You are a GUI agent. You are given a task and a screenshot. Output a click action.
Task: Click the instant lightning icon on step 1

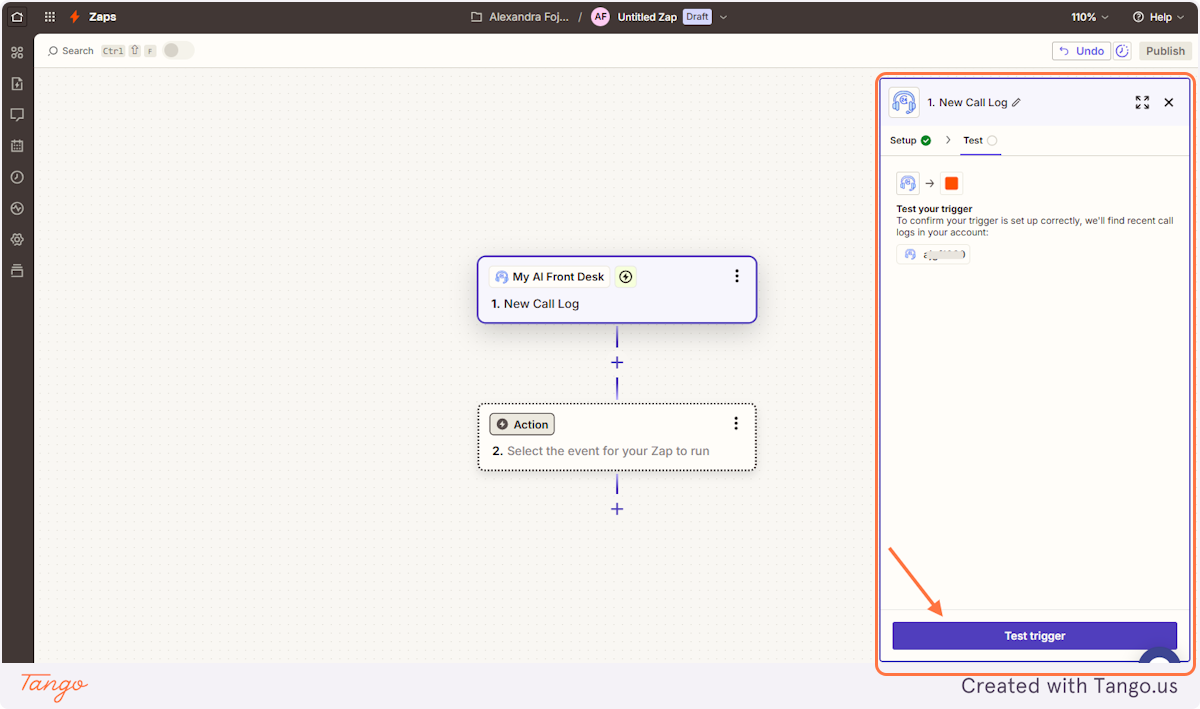pos(626,277)
